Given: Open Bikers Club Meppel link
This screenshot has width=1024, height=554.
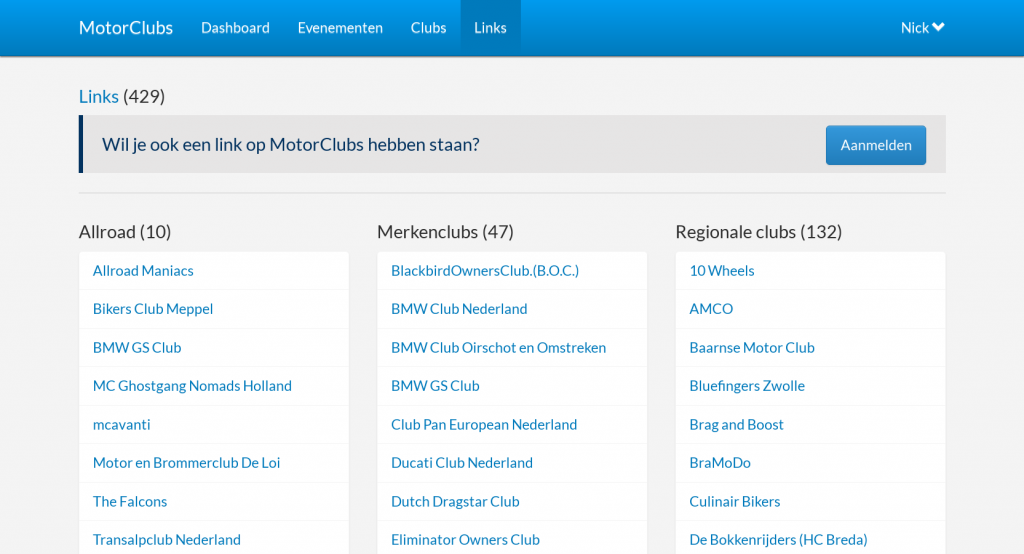Looking at the screenshot, I should tap(153, 309).
